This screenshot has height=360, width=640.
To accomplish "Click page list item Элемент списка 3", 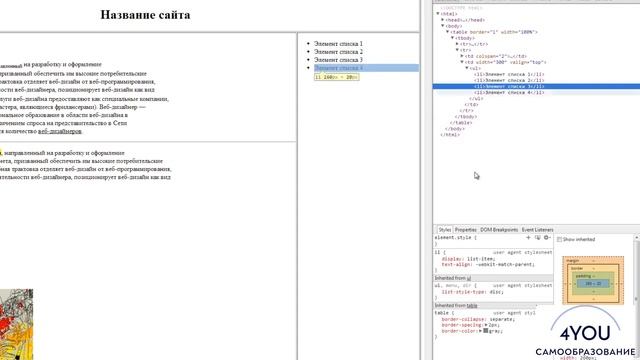I will click(338, 60).
